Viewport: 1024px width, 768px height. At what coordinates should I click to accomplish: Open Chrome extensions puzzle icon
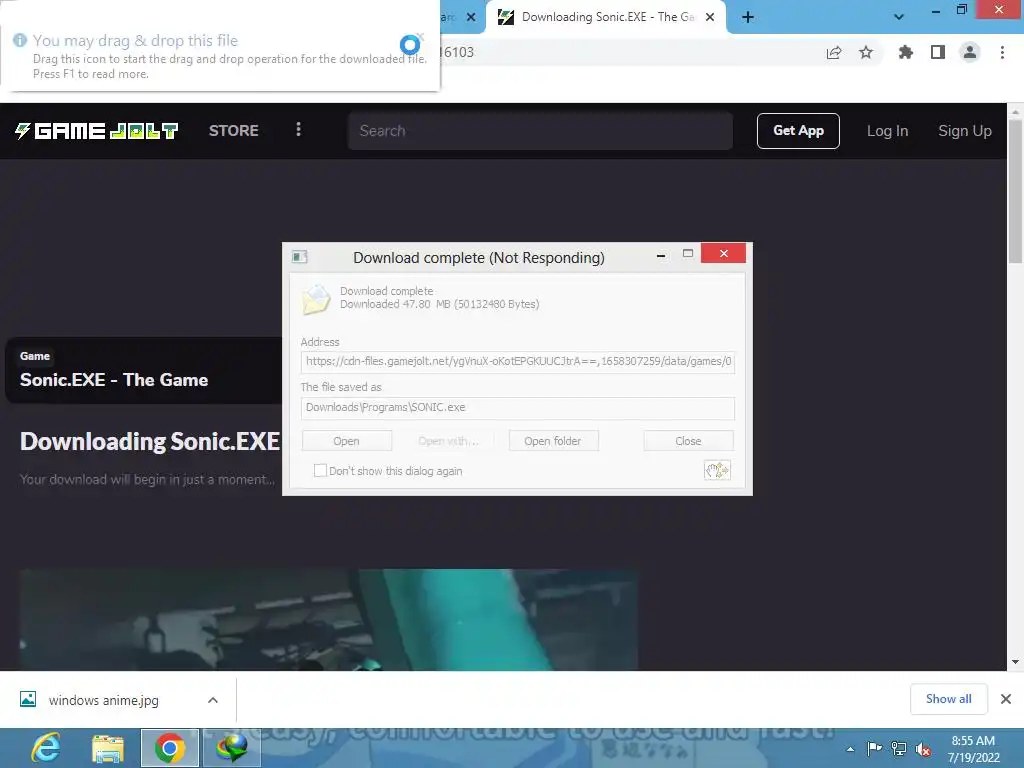pos(905,52)
